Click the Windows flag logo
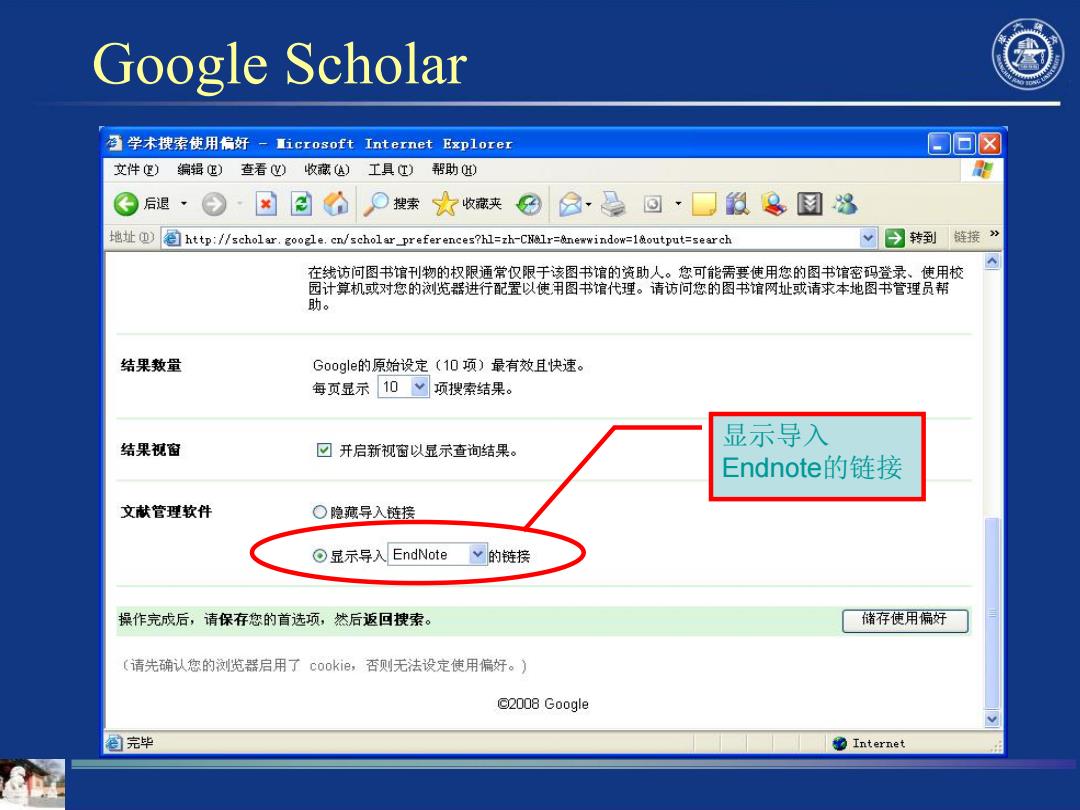The width and height of the screenshot is (1080, 810). coord(982,169)
